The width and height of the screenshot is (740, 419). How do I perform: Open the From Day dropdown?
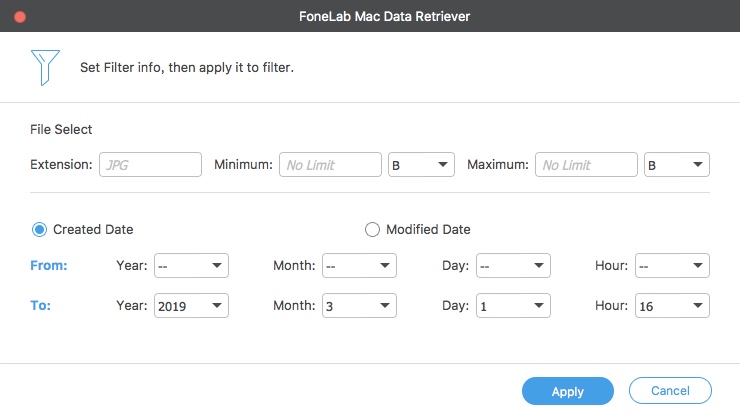pyautogui.click(x=513, y=266)
